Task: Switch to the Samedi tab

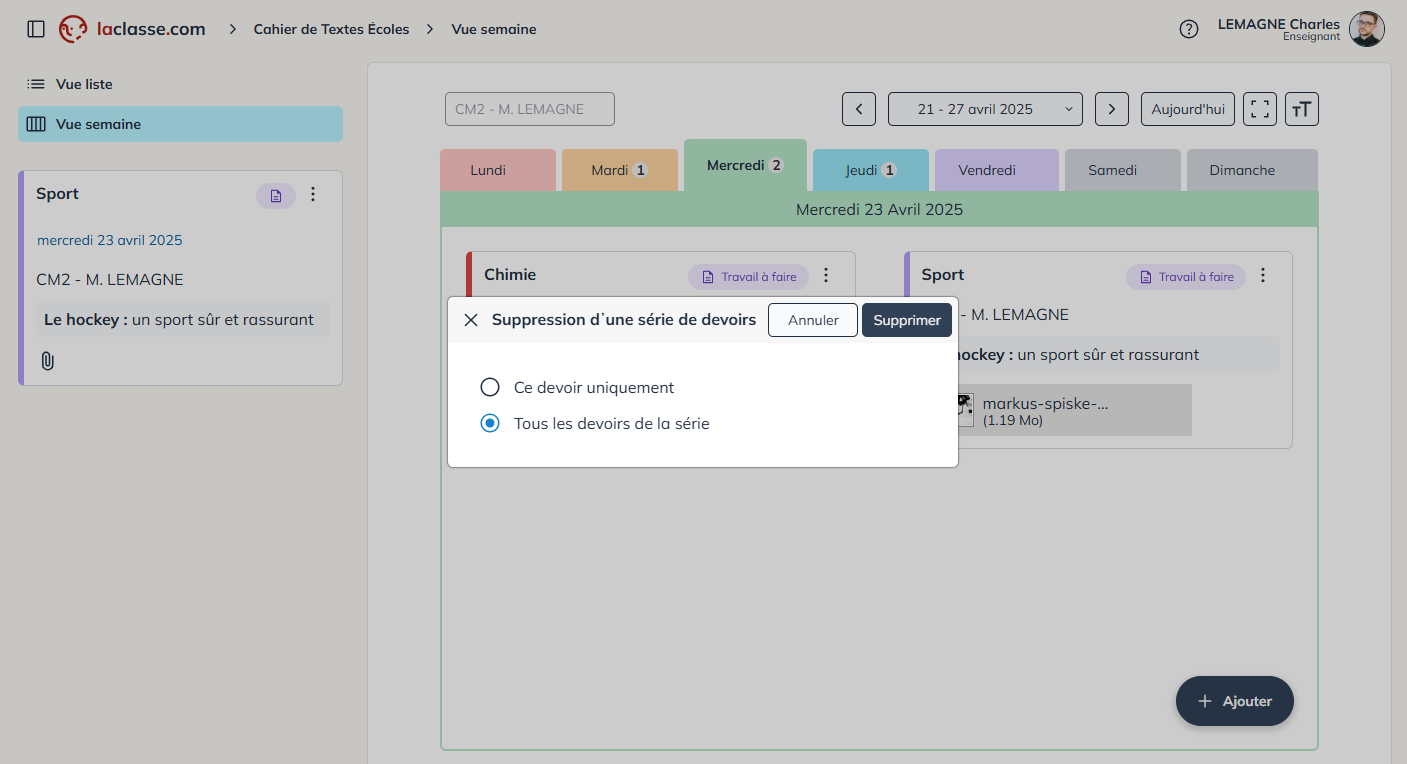Action: click(x=1123, y=170)
